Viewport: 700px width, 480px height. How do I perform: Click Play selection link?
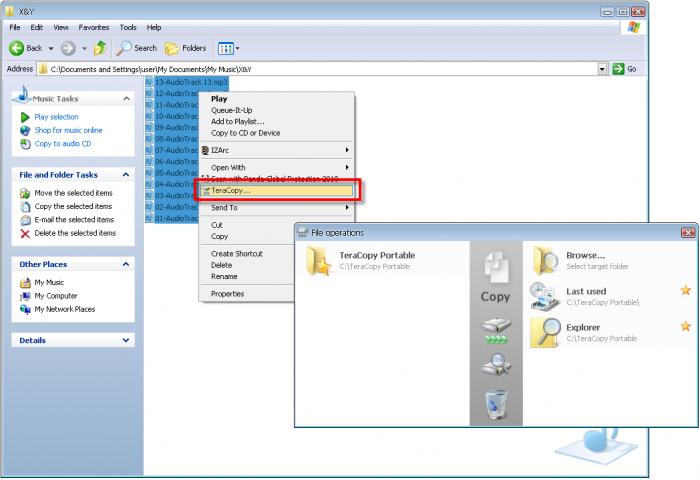tap(56, 117)
